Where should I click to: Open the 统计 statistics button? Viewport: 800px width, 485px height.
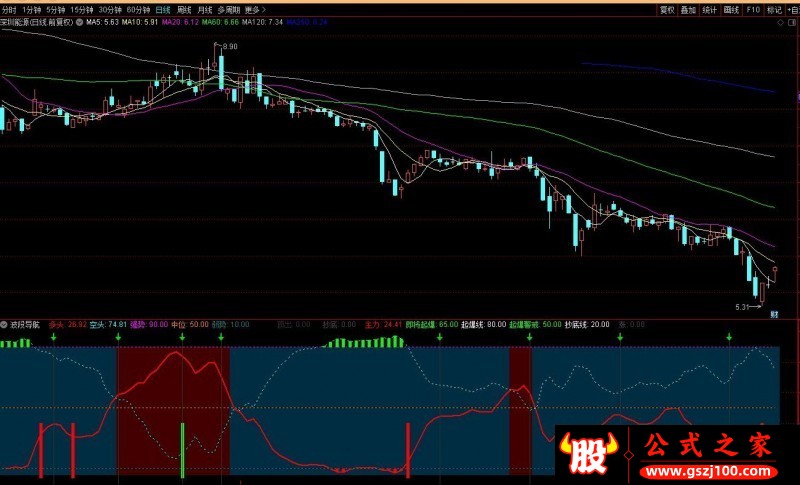[x=710, y=10]
